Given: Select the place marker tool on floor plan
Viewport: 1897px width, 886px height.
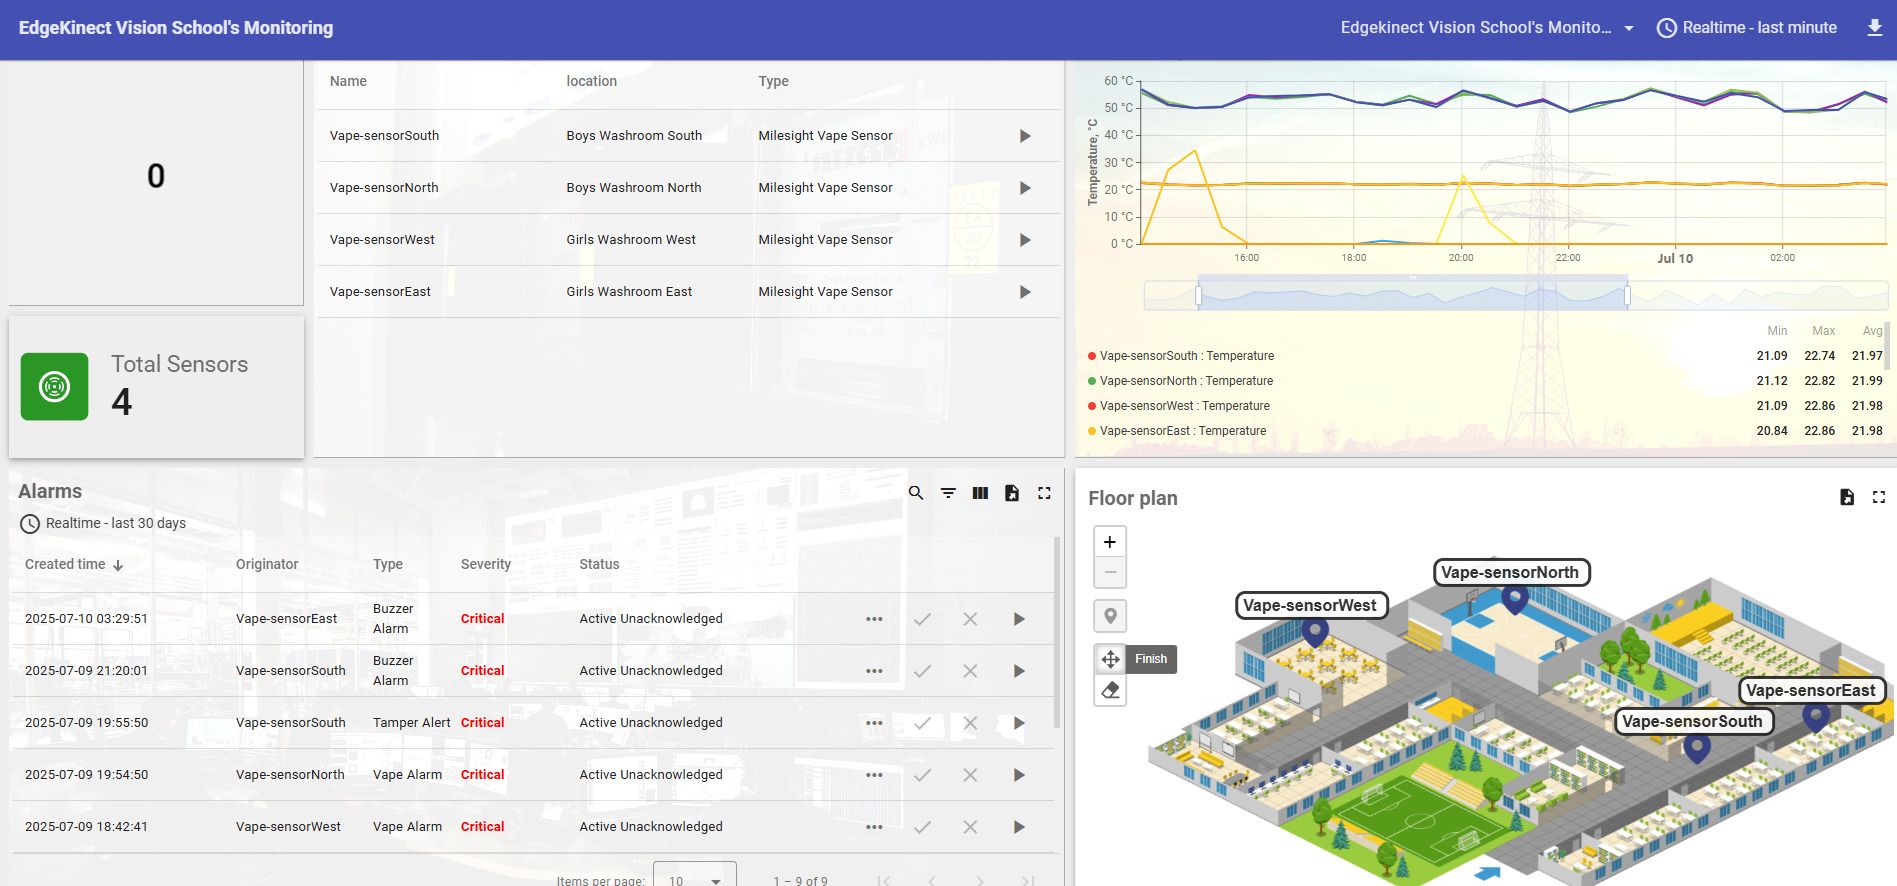Looking at the screenshot, I should [1110, 616].
